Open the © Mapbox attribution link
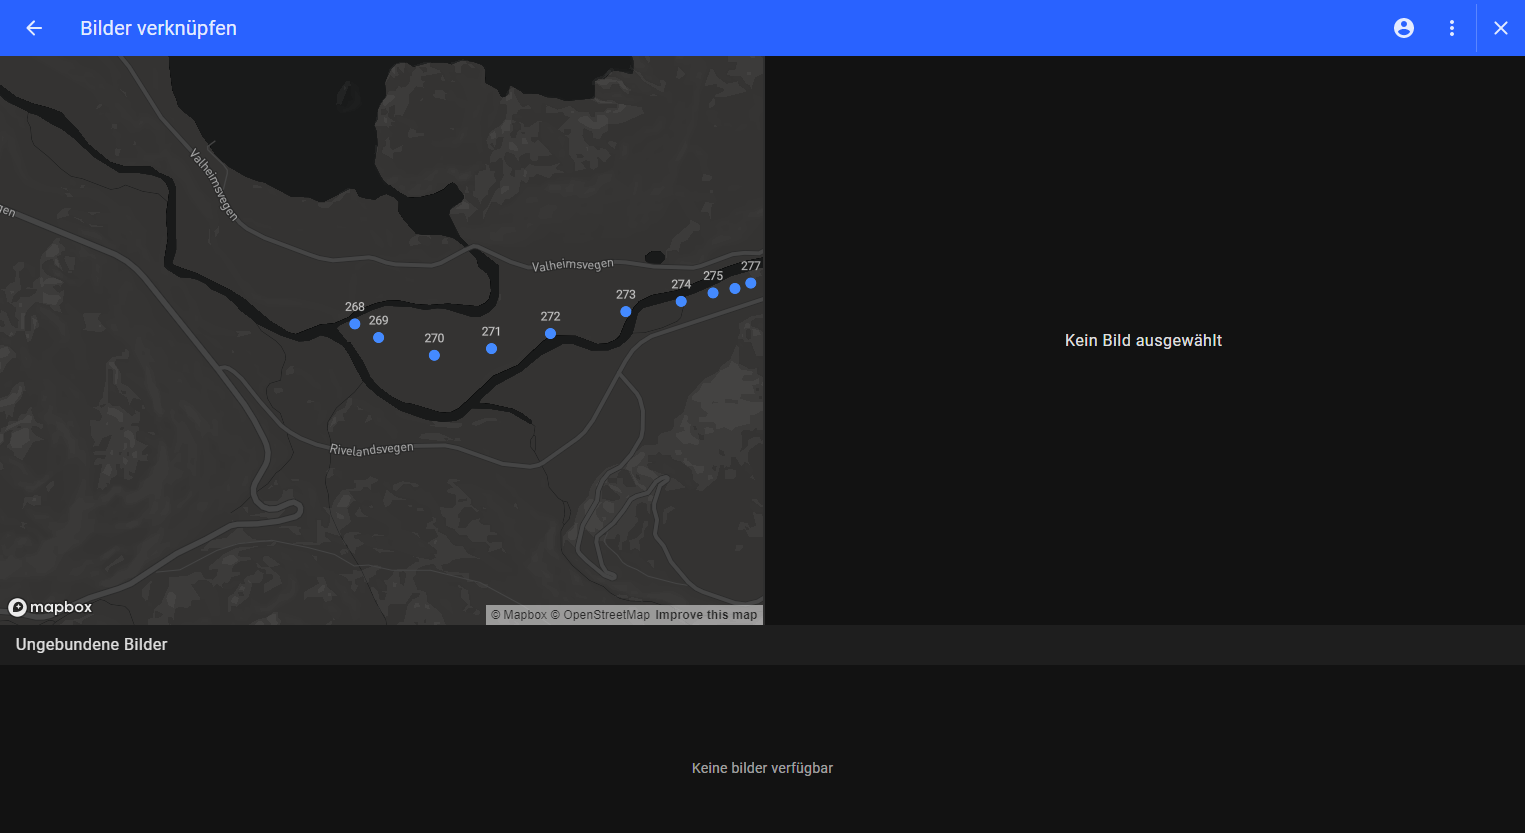This screenshot has height=833, width=1525. coord(519,615)
